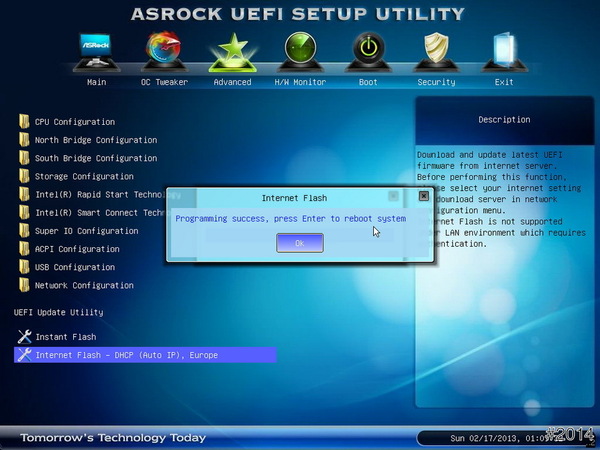The width and height of the screenshot is (600, 450).
Task: Click Ok in Internet Flash dialog
Action: (300, 243)
